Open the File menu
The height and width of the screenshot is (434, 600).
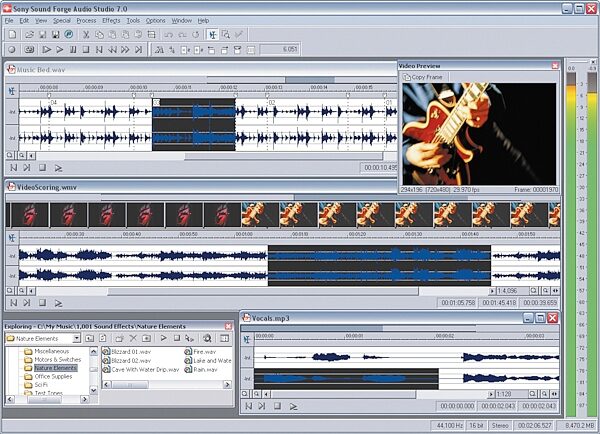pos(9,21)
